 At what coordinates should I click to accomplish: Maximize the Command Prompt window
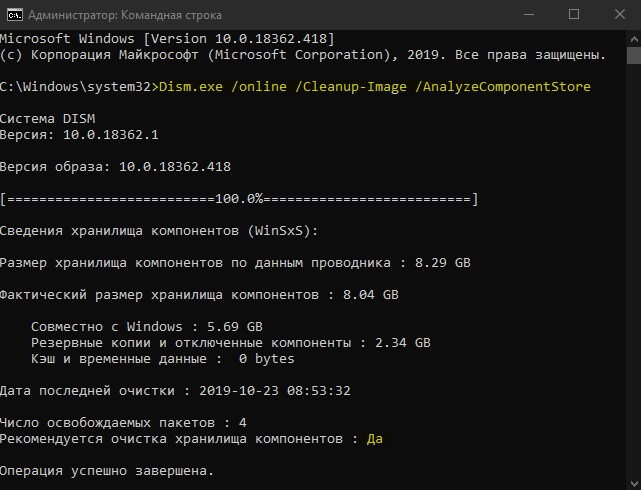[x=574, y=15]
